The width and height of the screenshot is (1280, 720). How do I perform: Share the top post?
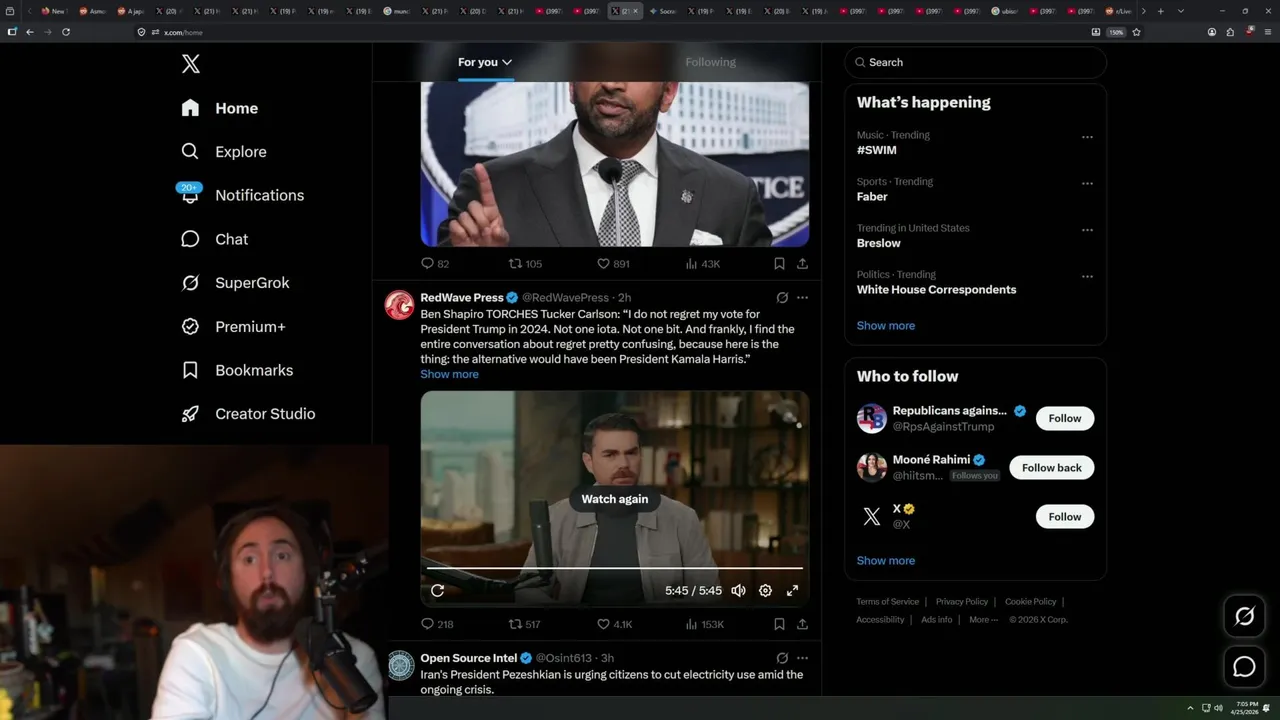[802, 264]
